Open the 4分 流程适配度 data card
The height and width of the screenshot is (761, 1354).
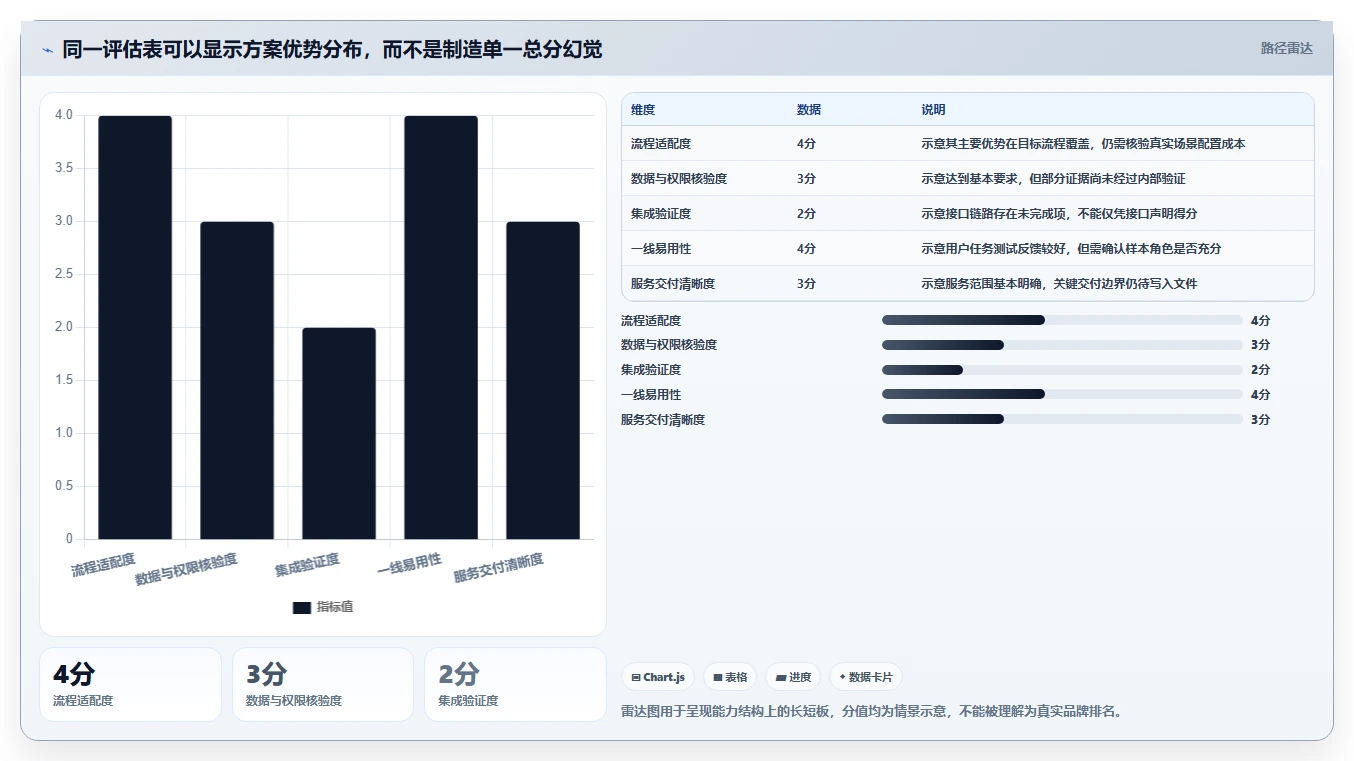(x=130, y=684)
